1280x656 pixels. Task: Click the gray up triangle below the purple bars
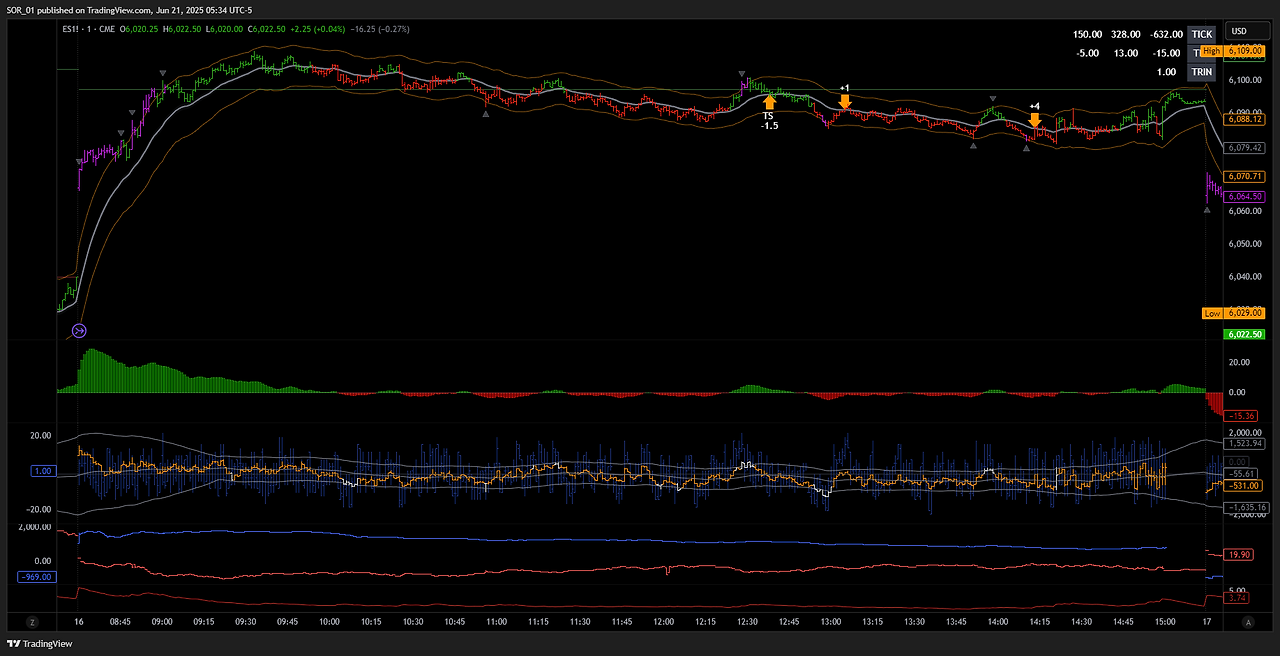1207,209
